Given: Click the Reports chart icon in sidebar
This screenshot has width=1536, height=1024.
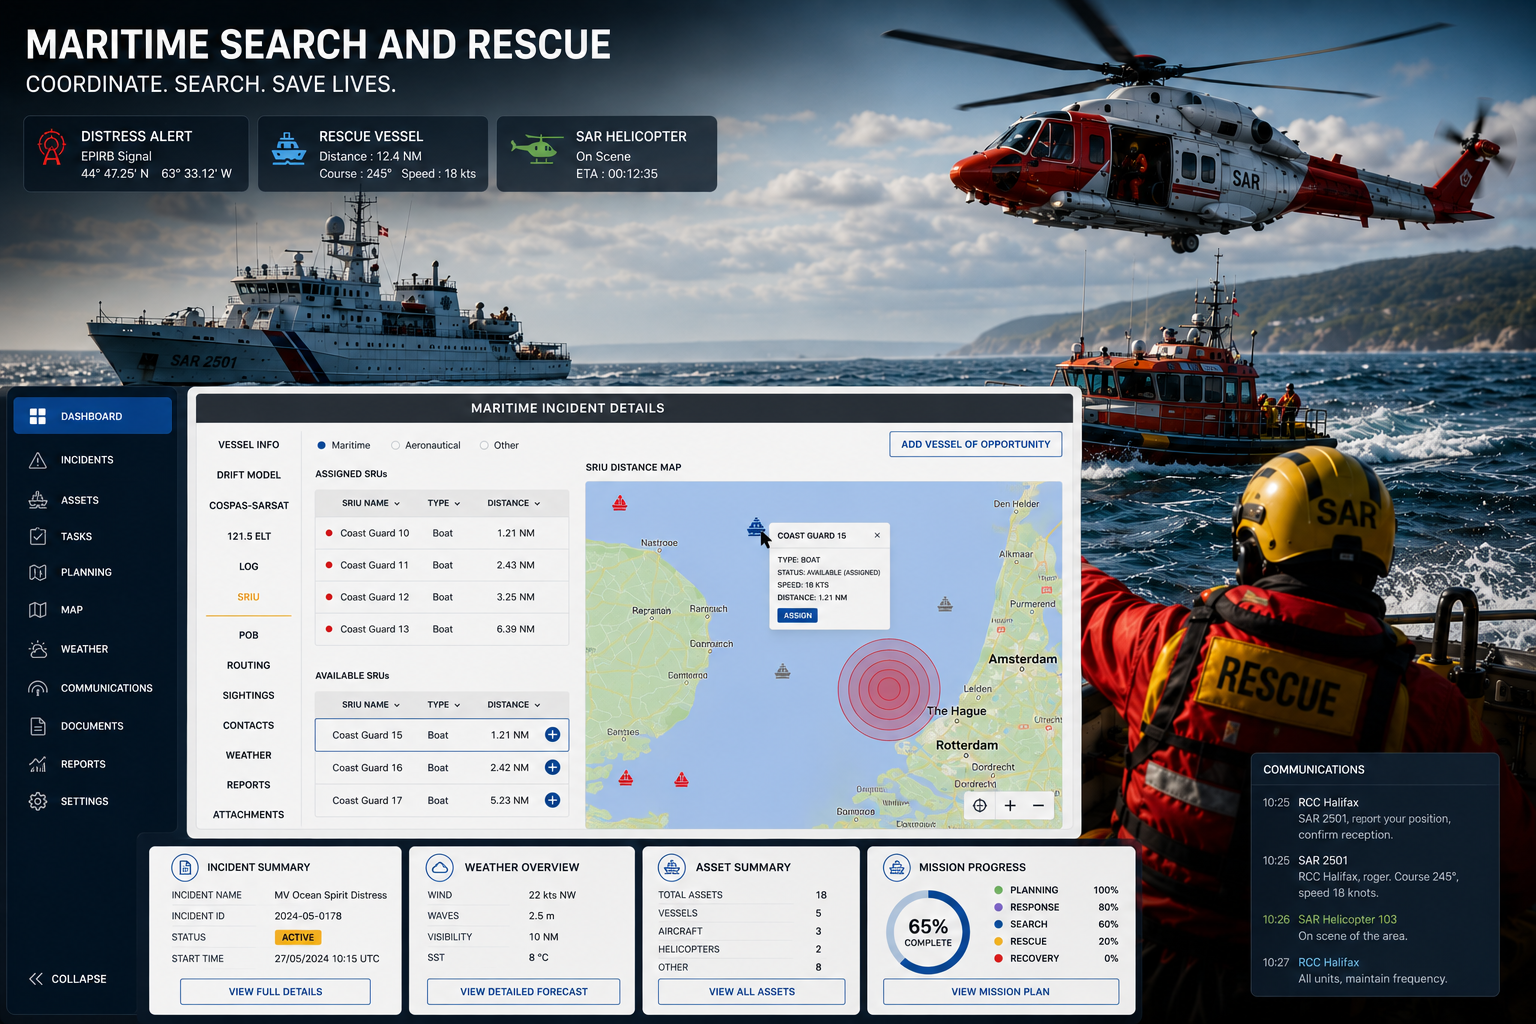Looking at the screenshot, I should click(x=38, y=764).
